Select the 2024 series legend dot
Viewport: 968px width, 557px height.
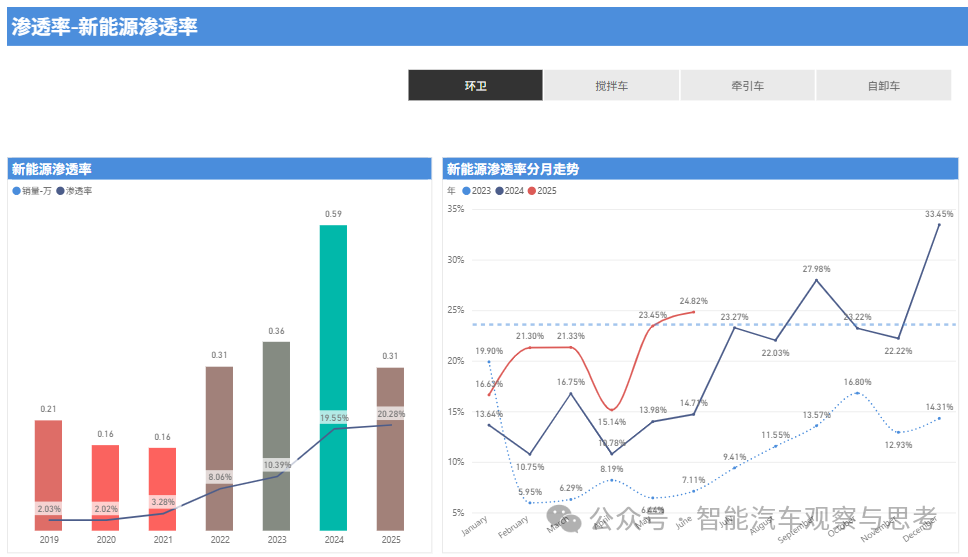499,191
